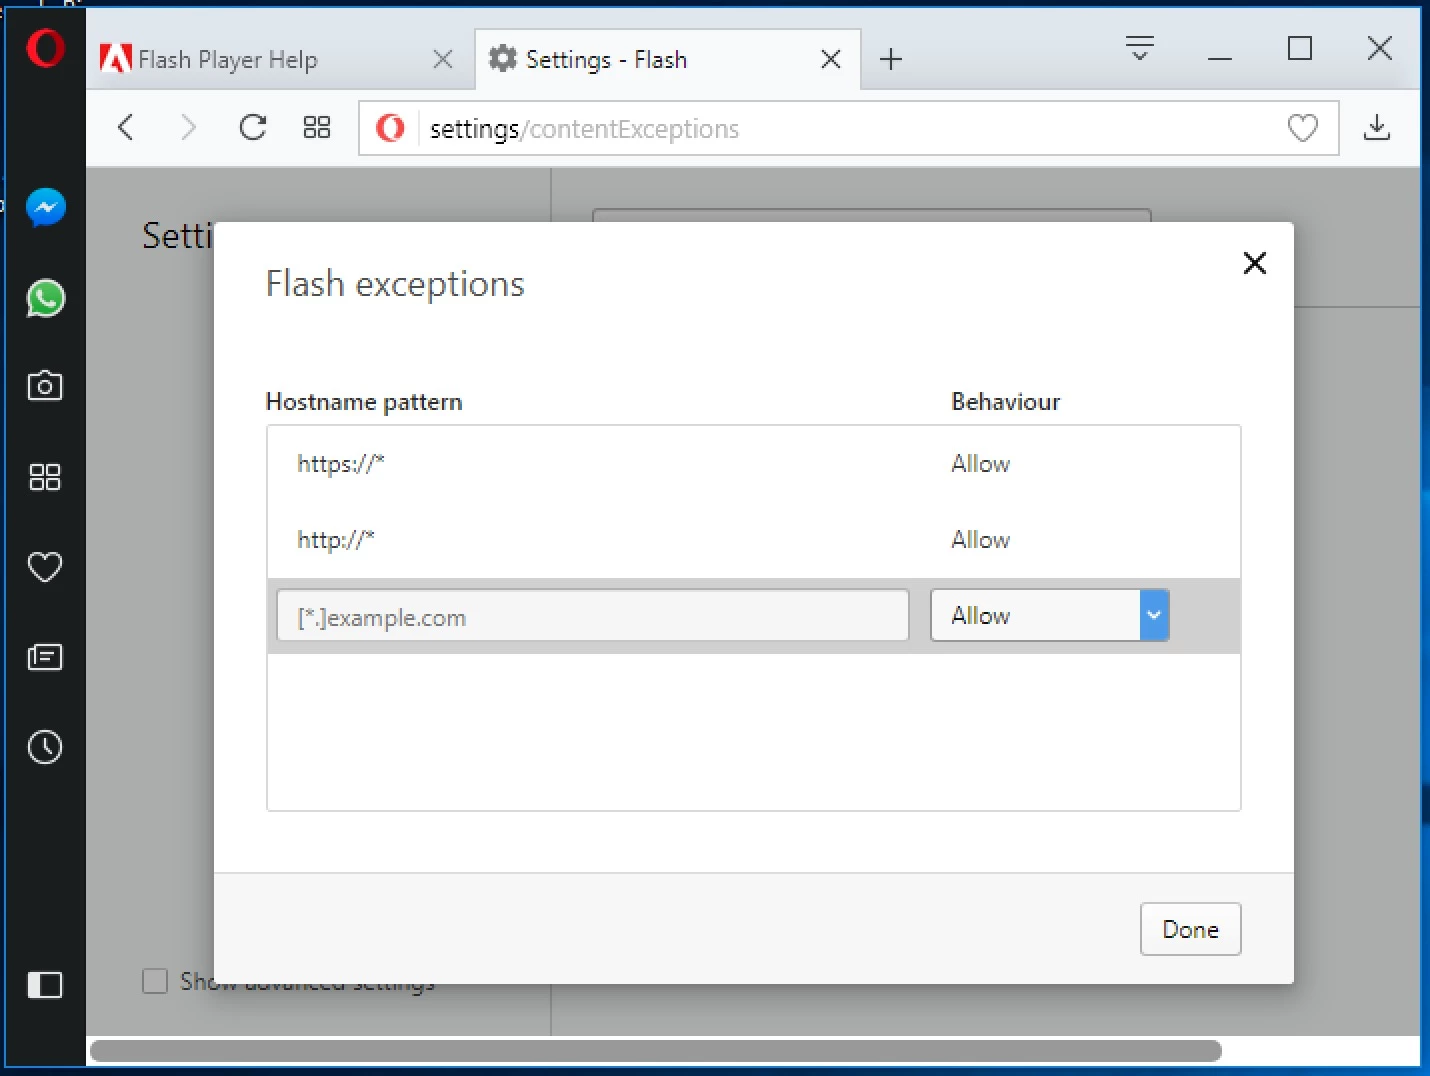The height and width of the screenshot is (1076, 1430).
Task: Select the http://* exception row
Action: coord(754,540)
